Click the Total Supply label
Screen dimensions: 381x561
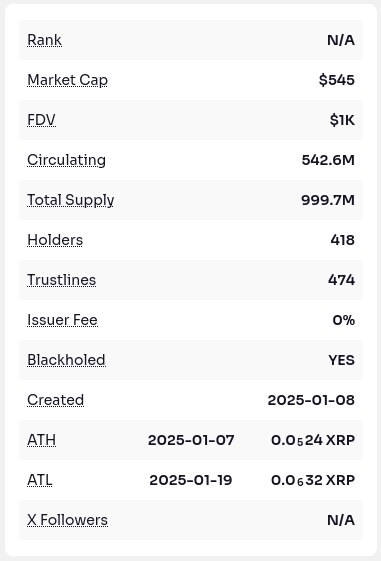(x=71, y=200)
